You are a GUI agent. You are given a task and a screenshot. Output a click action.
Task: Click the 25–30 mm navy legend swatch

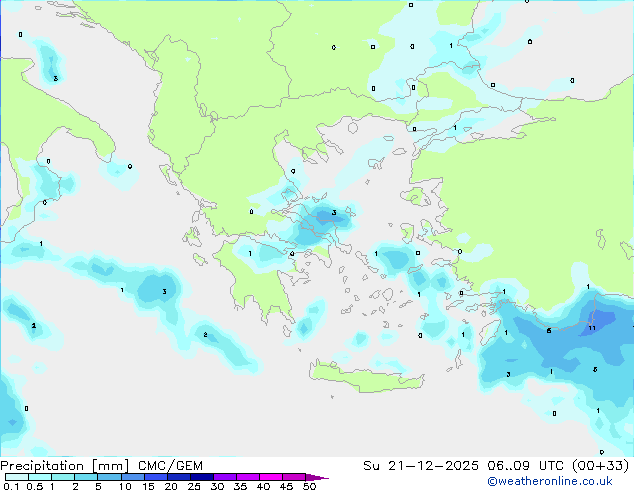click(x=202, y=477)
